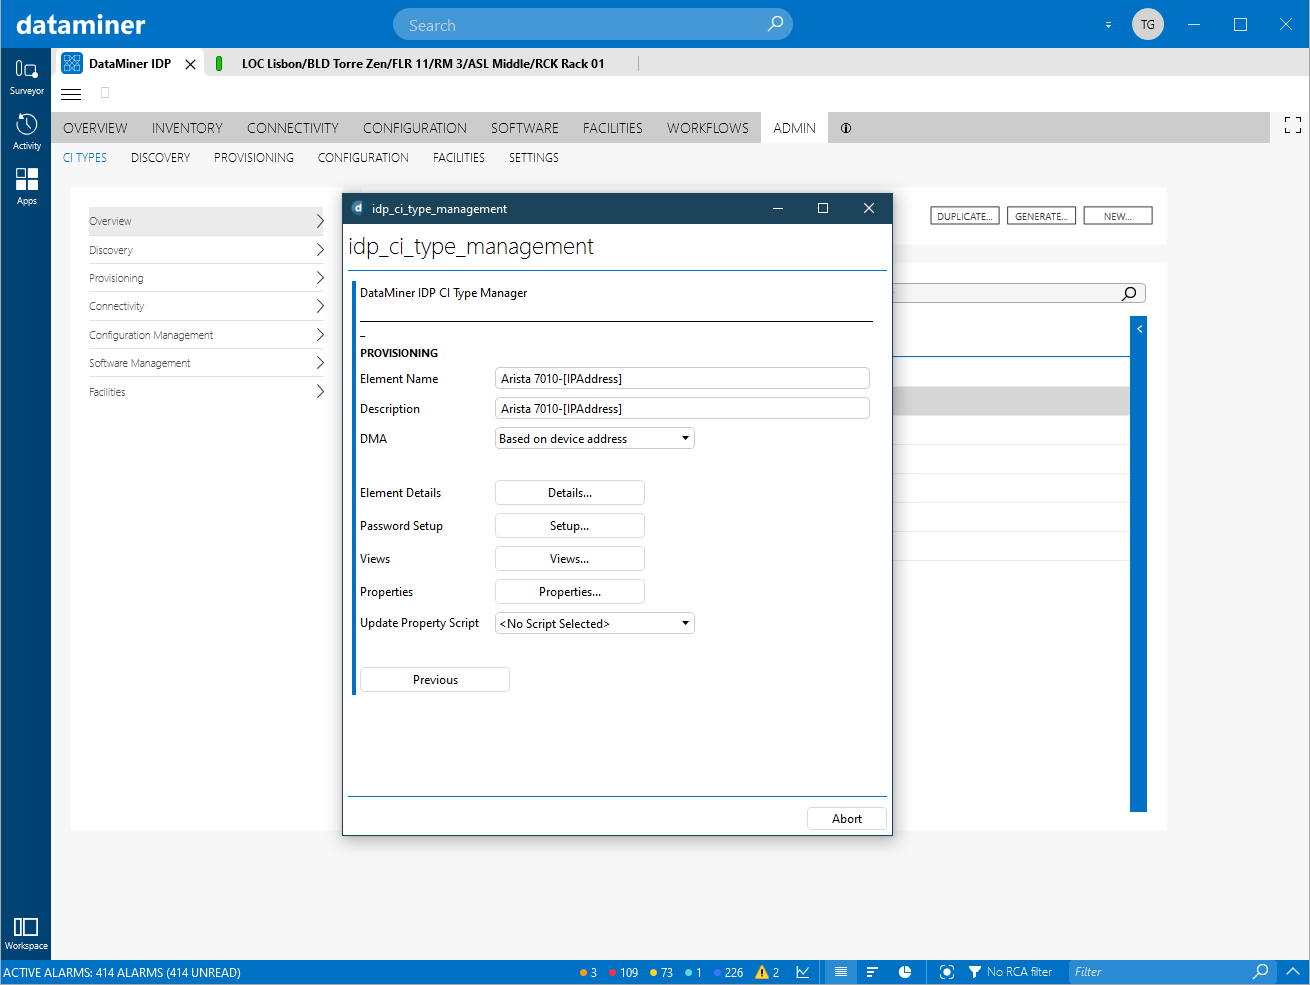Click the password Setup... button
This screenshot has height=985, width=1310.
tap(570, 525)
